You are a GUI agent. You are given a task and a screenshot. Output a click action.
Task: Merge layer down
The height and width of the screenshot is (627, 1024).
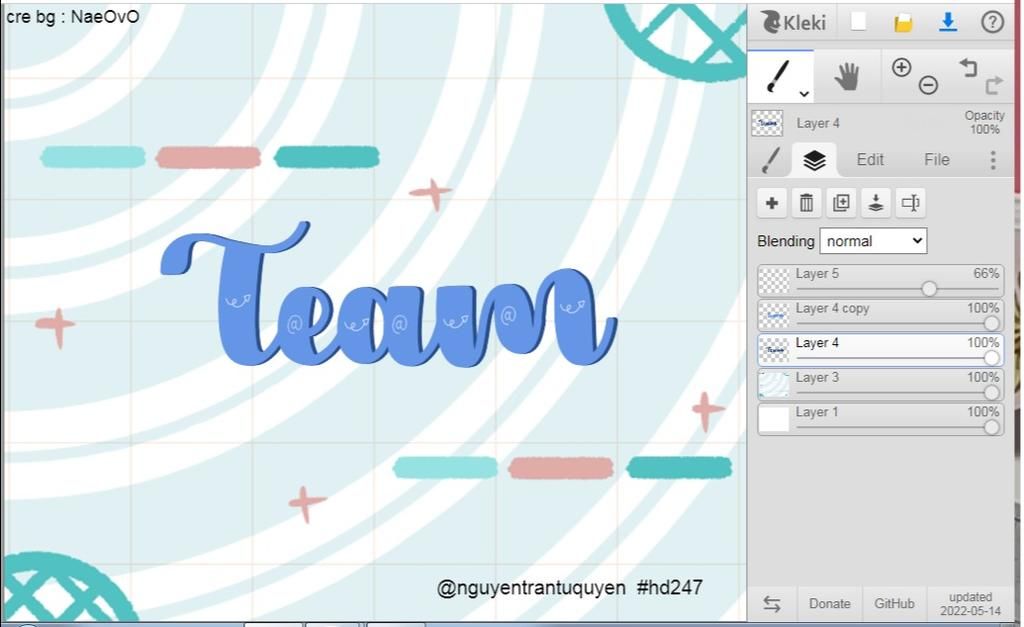tap(876, 203)
